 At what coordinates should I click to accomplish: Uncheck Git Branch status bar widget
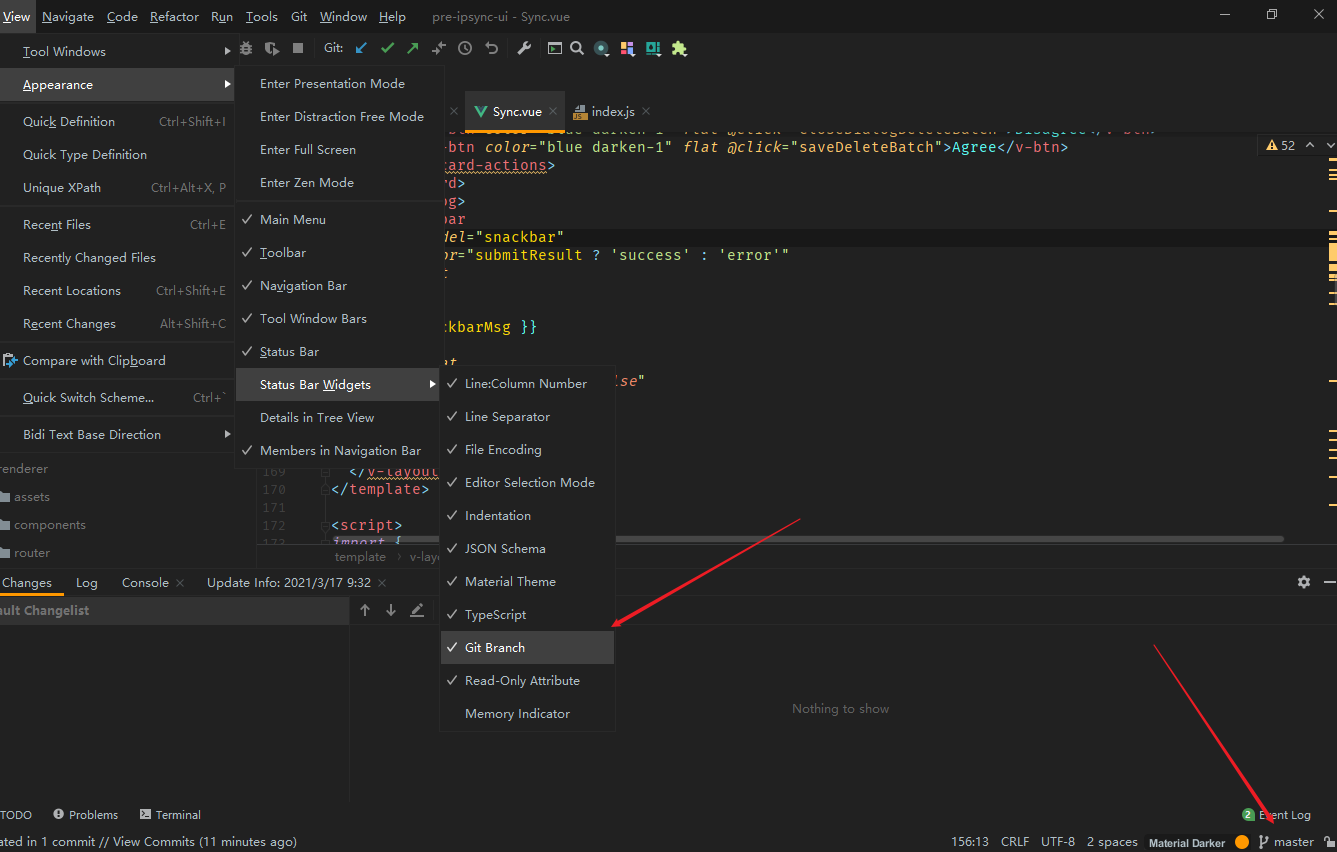[x=527, y=647]
